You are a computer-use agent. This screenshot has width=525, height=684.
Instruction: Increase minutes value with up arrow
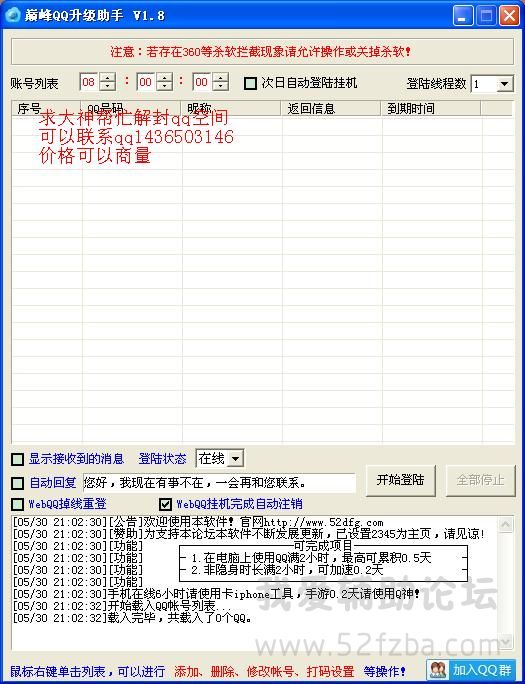click(164, 78)
